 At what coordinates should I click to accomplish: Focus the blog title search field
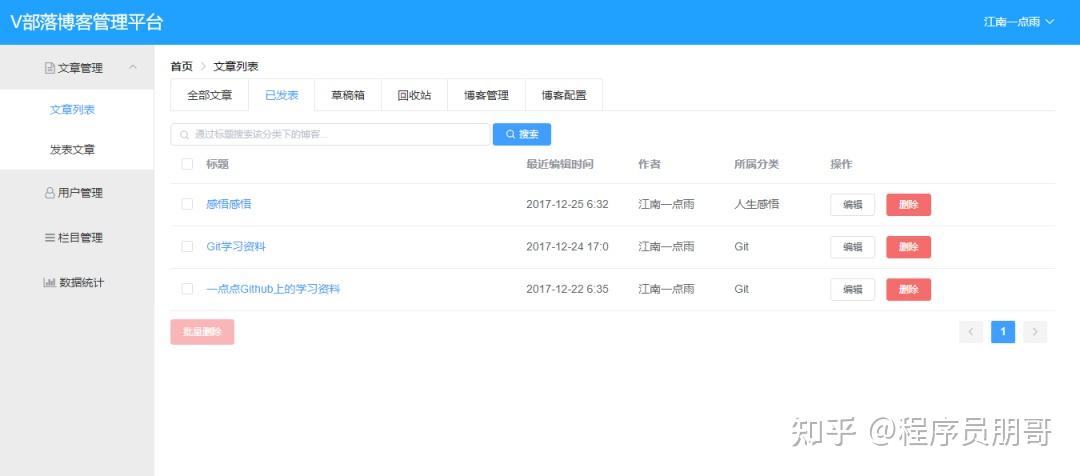[x=330, y=134]
